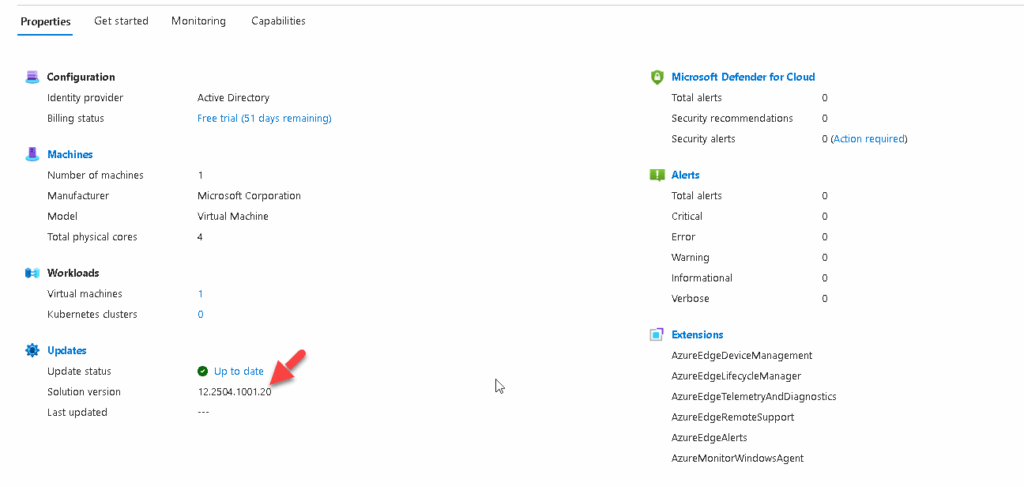1024x487 pixels.
Task: Click the Configuration section icon
Action: tap(32, 77)
